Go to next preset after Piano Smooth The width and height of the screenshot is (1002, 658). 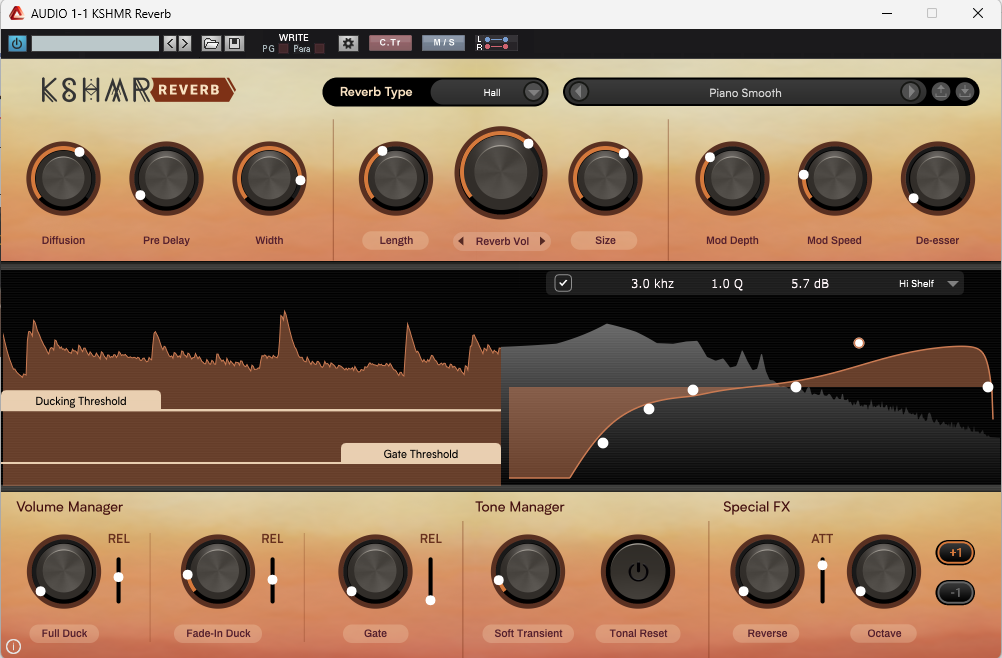point(911,92)
